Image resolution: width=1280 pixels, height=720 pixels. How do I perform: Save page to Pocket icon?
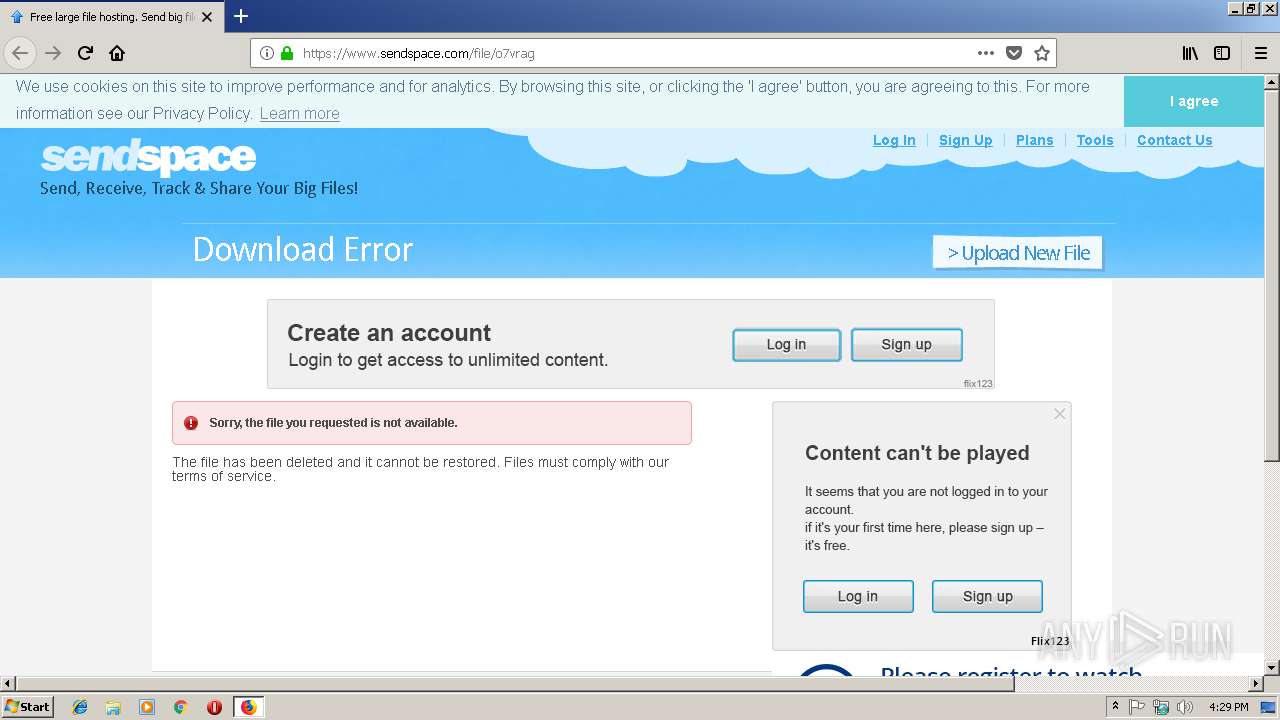pos(1014,53)
